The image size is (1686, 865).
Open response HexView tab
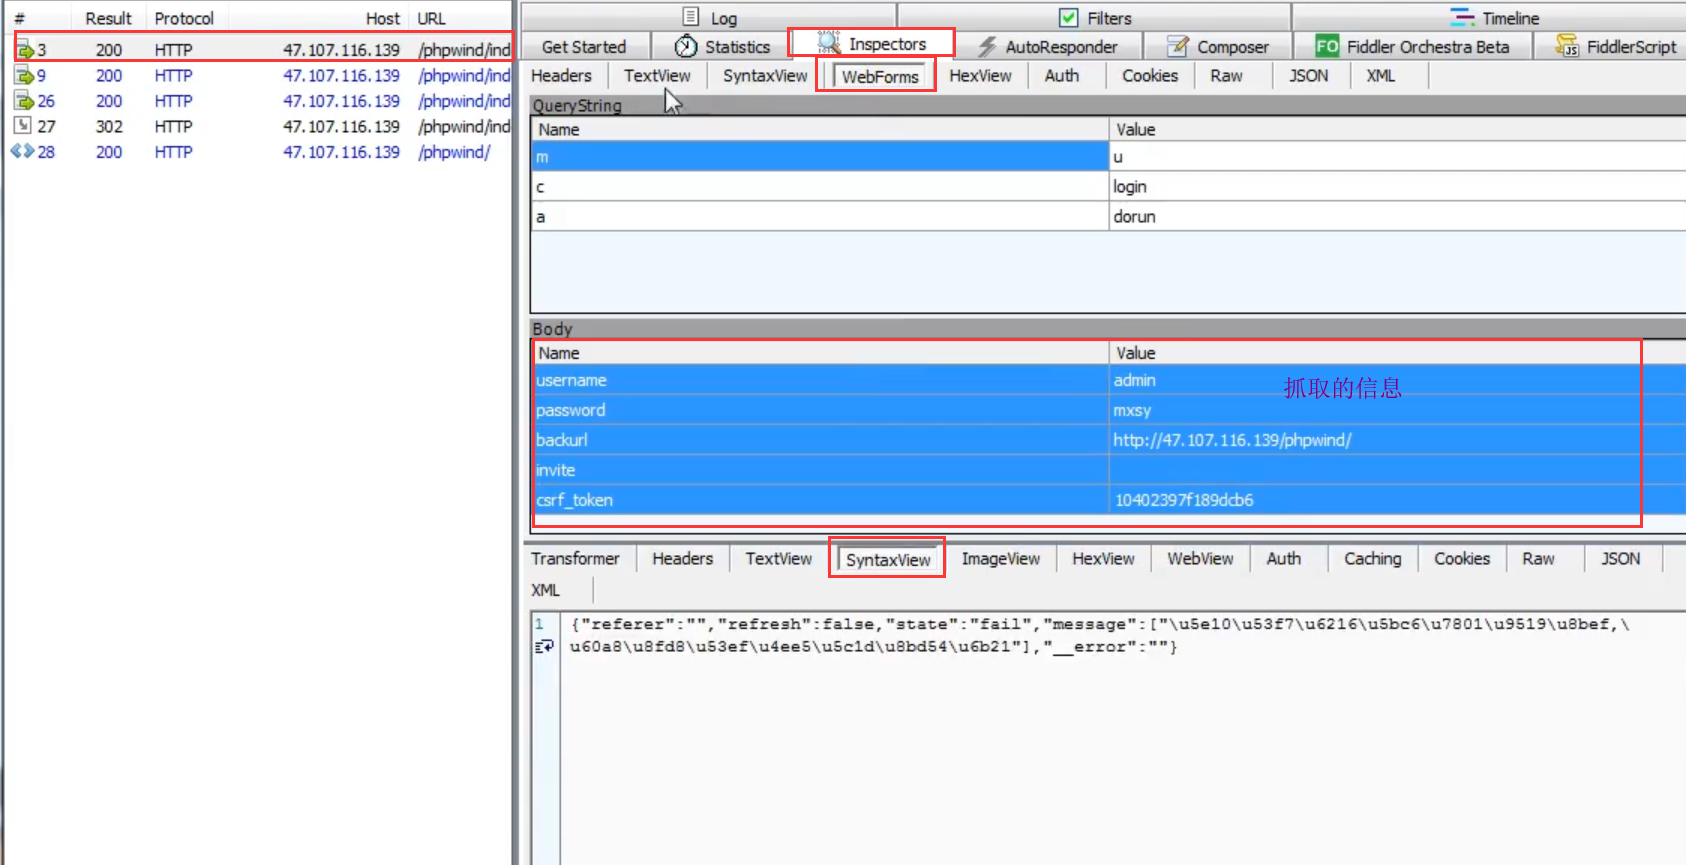point(1103,559)
